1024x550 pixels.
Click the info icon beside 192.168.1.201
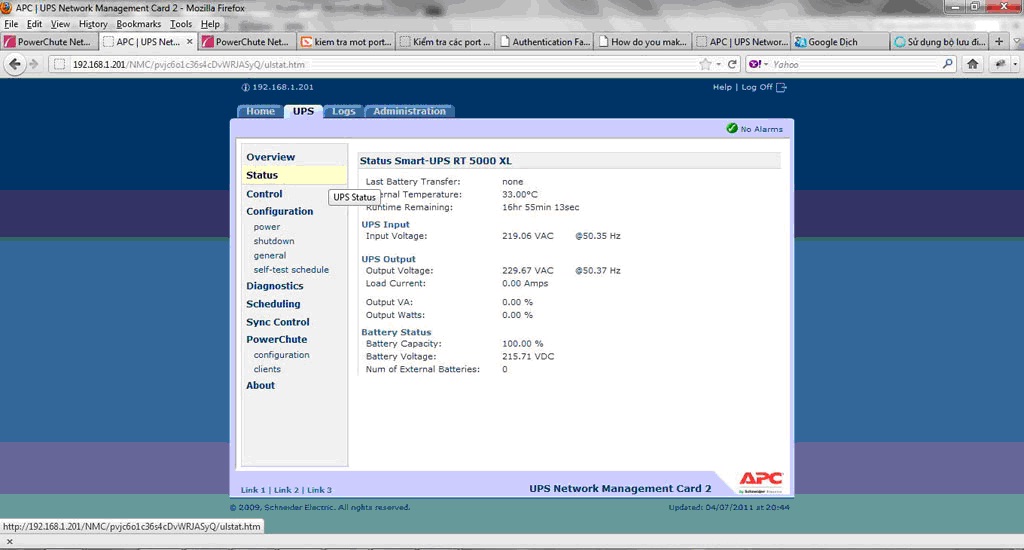pyautogui.click(x=246, y=87)
